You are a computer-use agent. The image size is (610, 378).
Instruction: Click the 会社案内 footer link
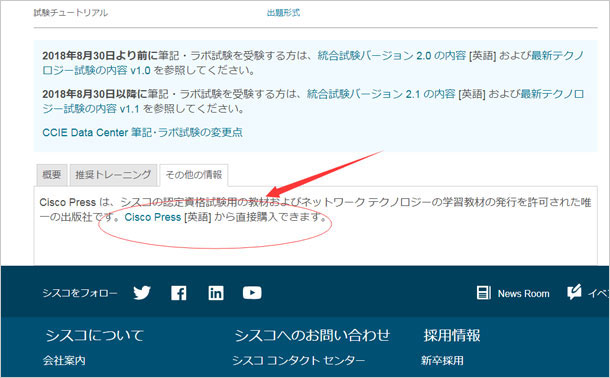tap(64, 360)
